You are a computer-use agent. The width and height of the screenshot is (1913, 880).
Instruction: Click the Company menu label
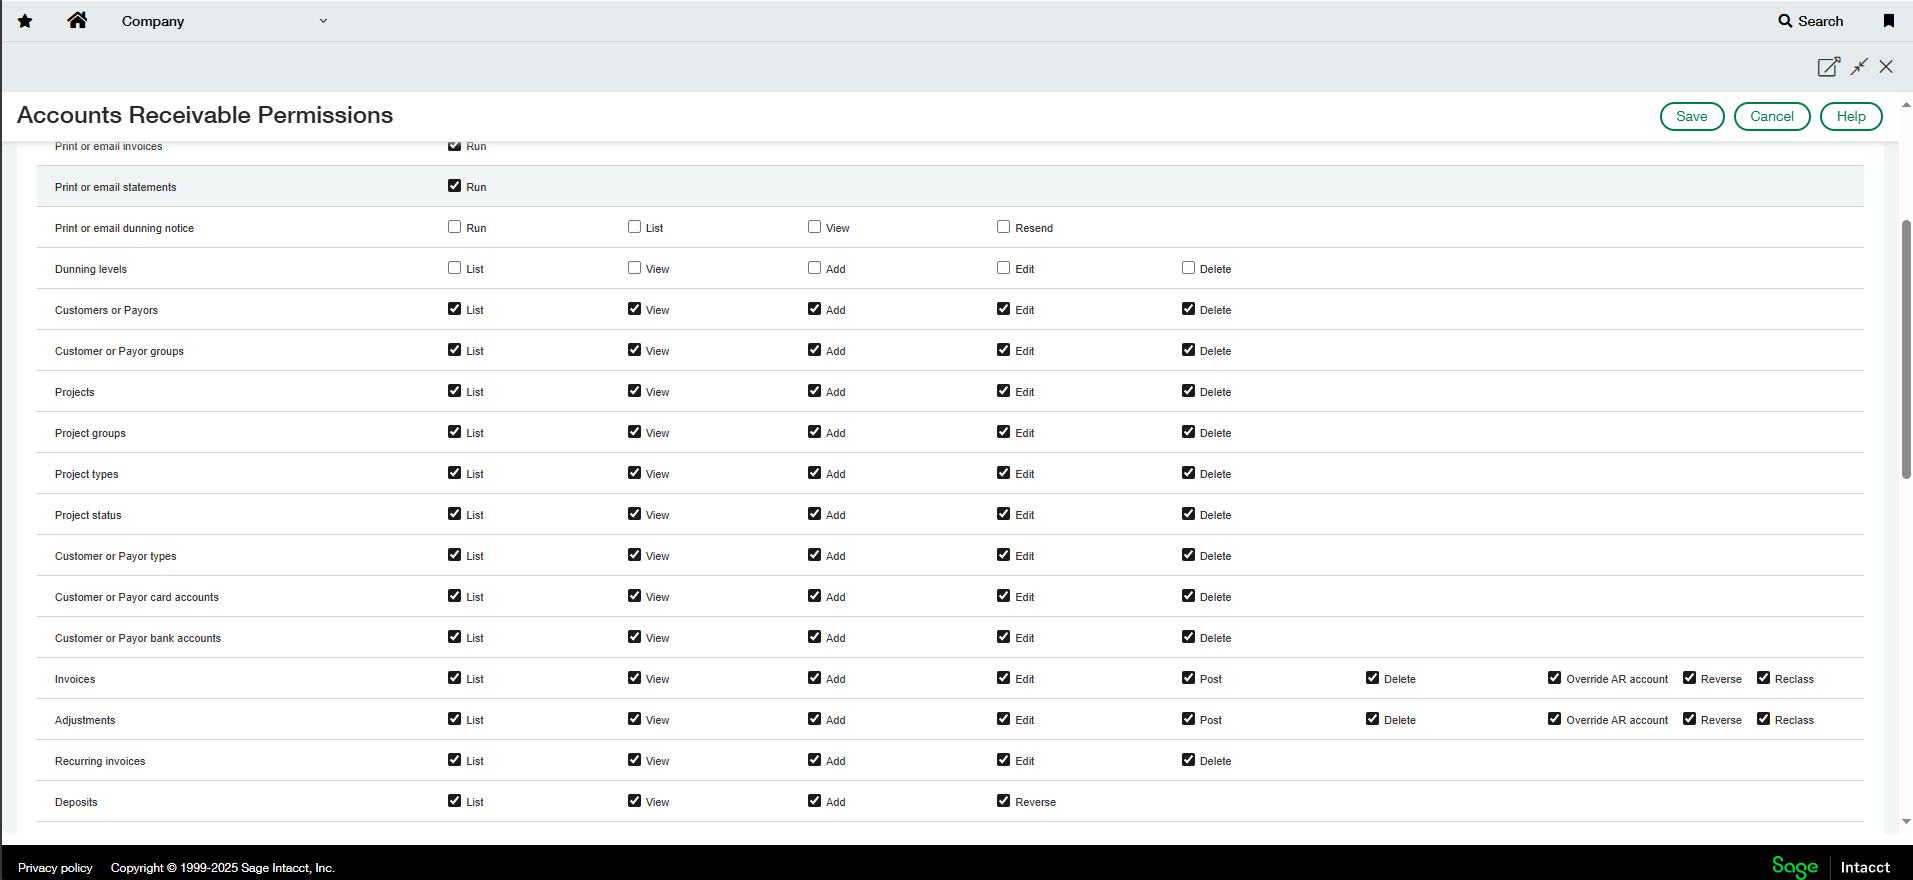[153, 21]
